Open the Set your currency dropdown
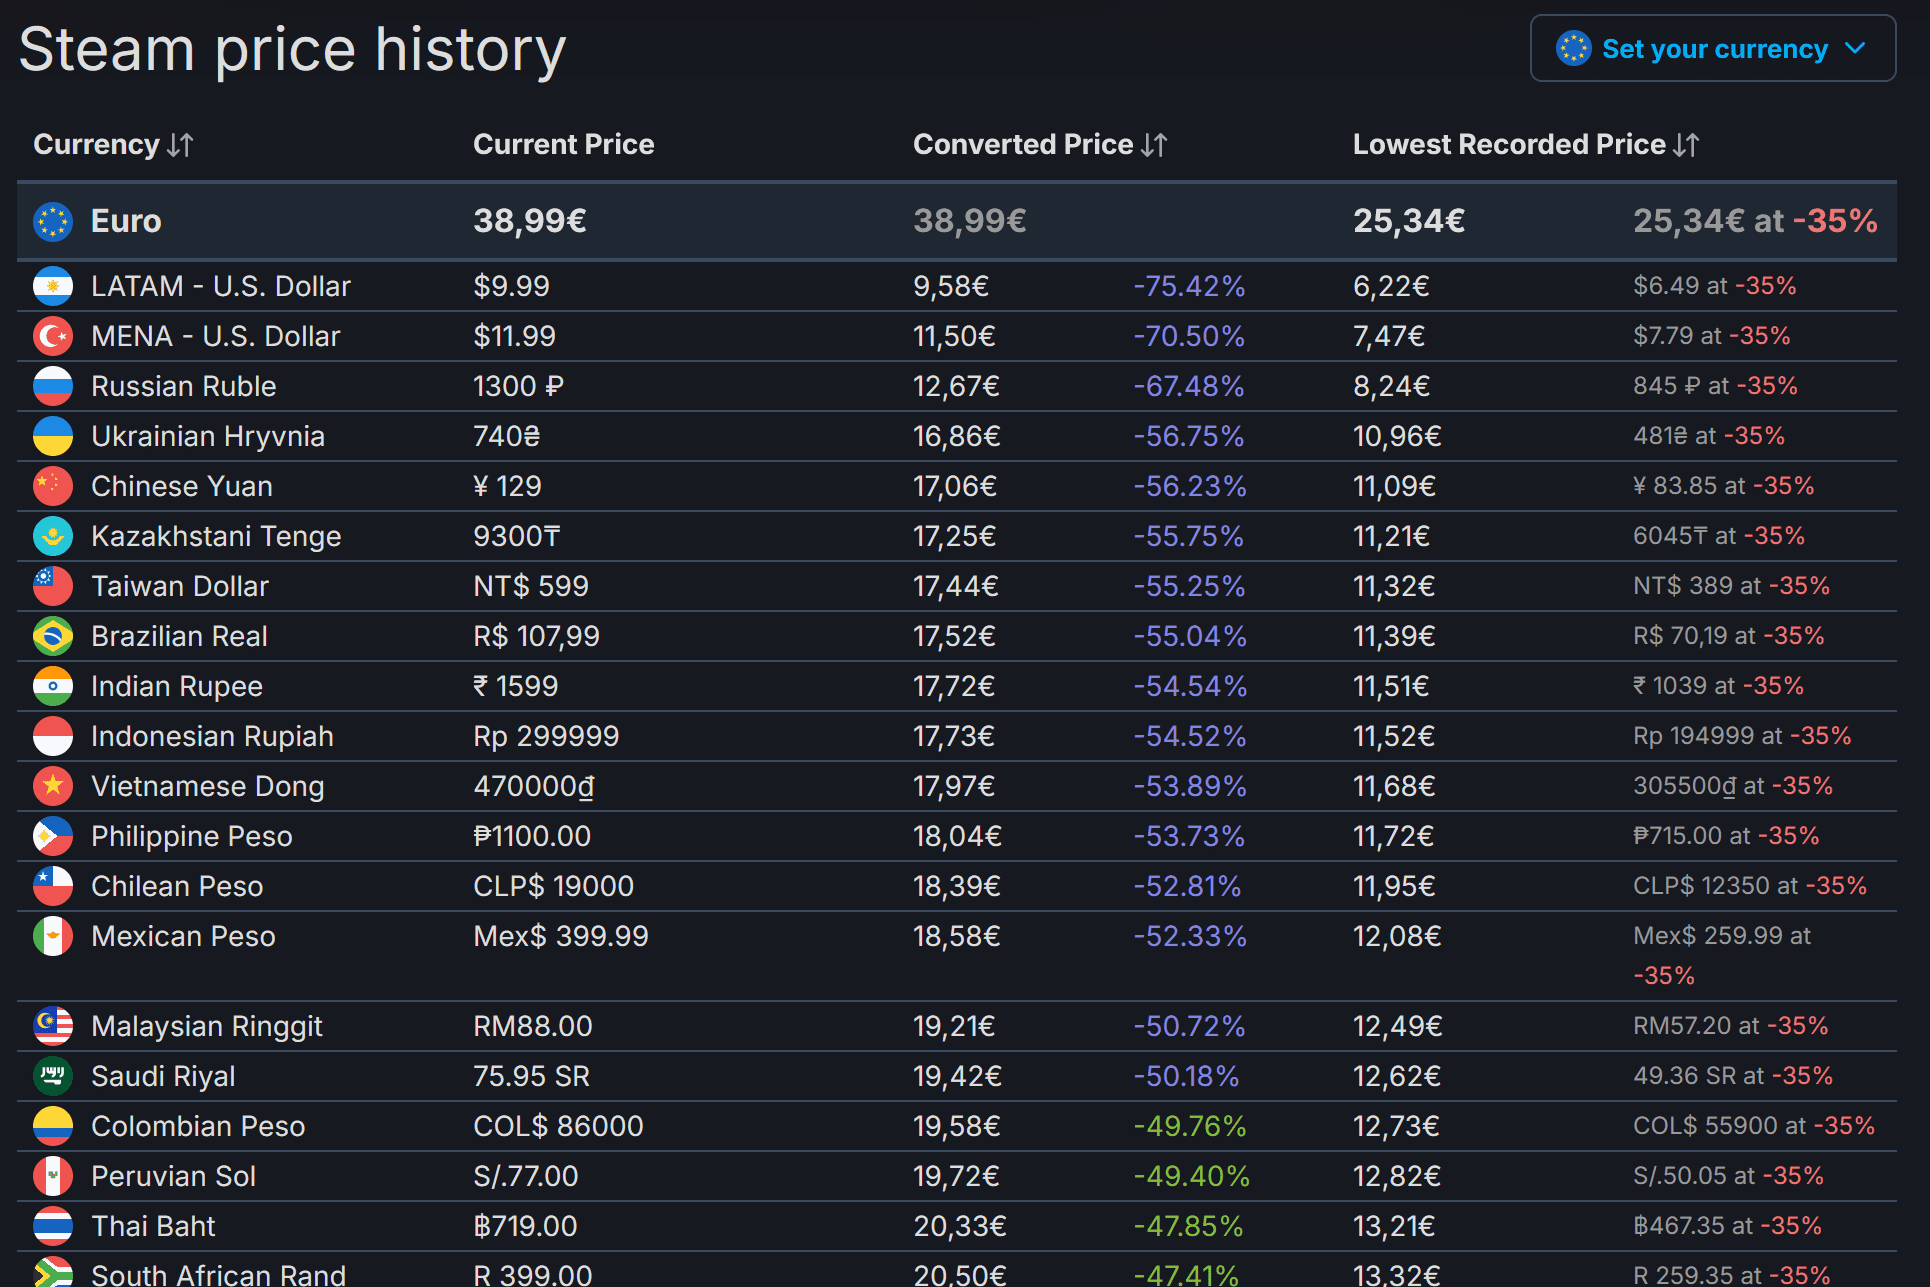The width and height of the screenshot is (1930, 1287). pyautogui.click(x=1712, y=49)
